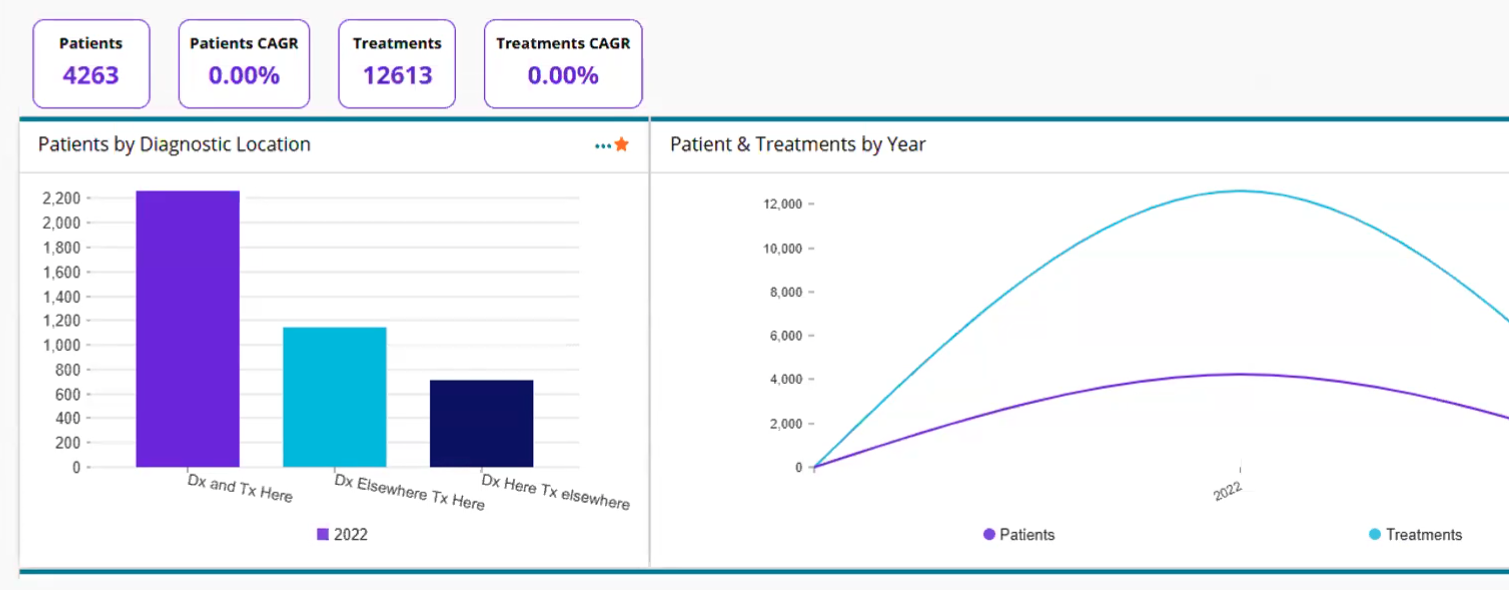This screenshot has width=1509, height=590.
Task: Select the Patients CAGR card
Action: point(244,64)
